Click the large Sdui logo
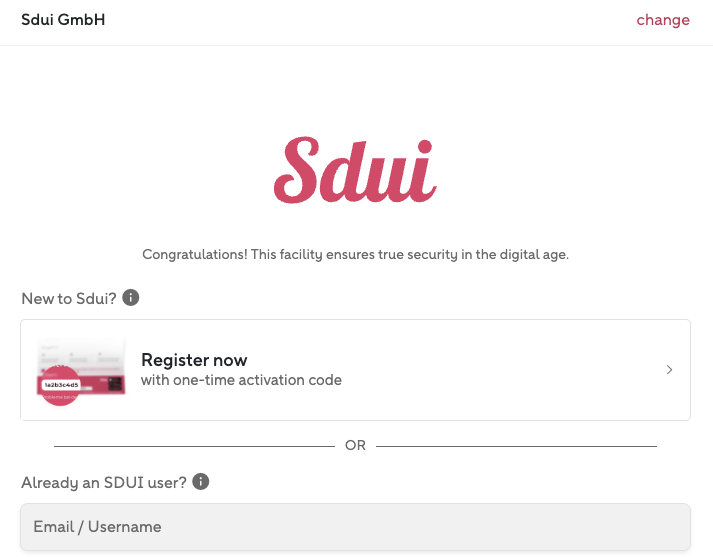This screenshot has height=557, width=713. coord(355,170)
